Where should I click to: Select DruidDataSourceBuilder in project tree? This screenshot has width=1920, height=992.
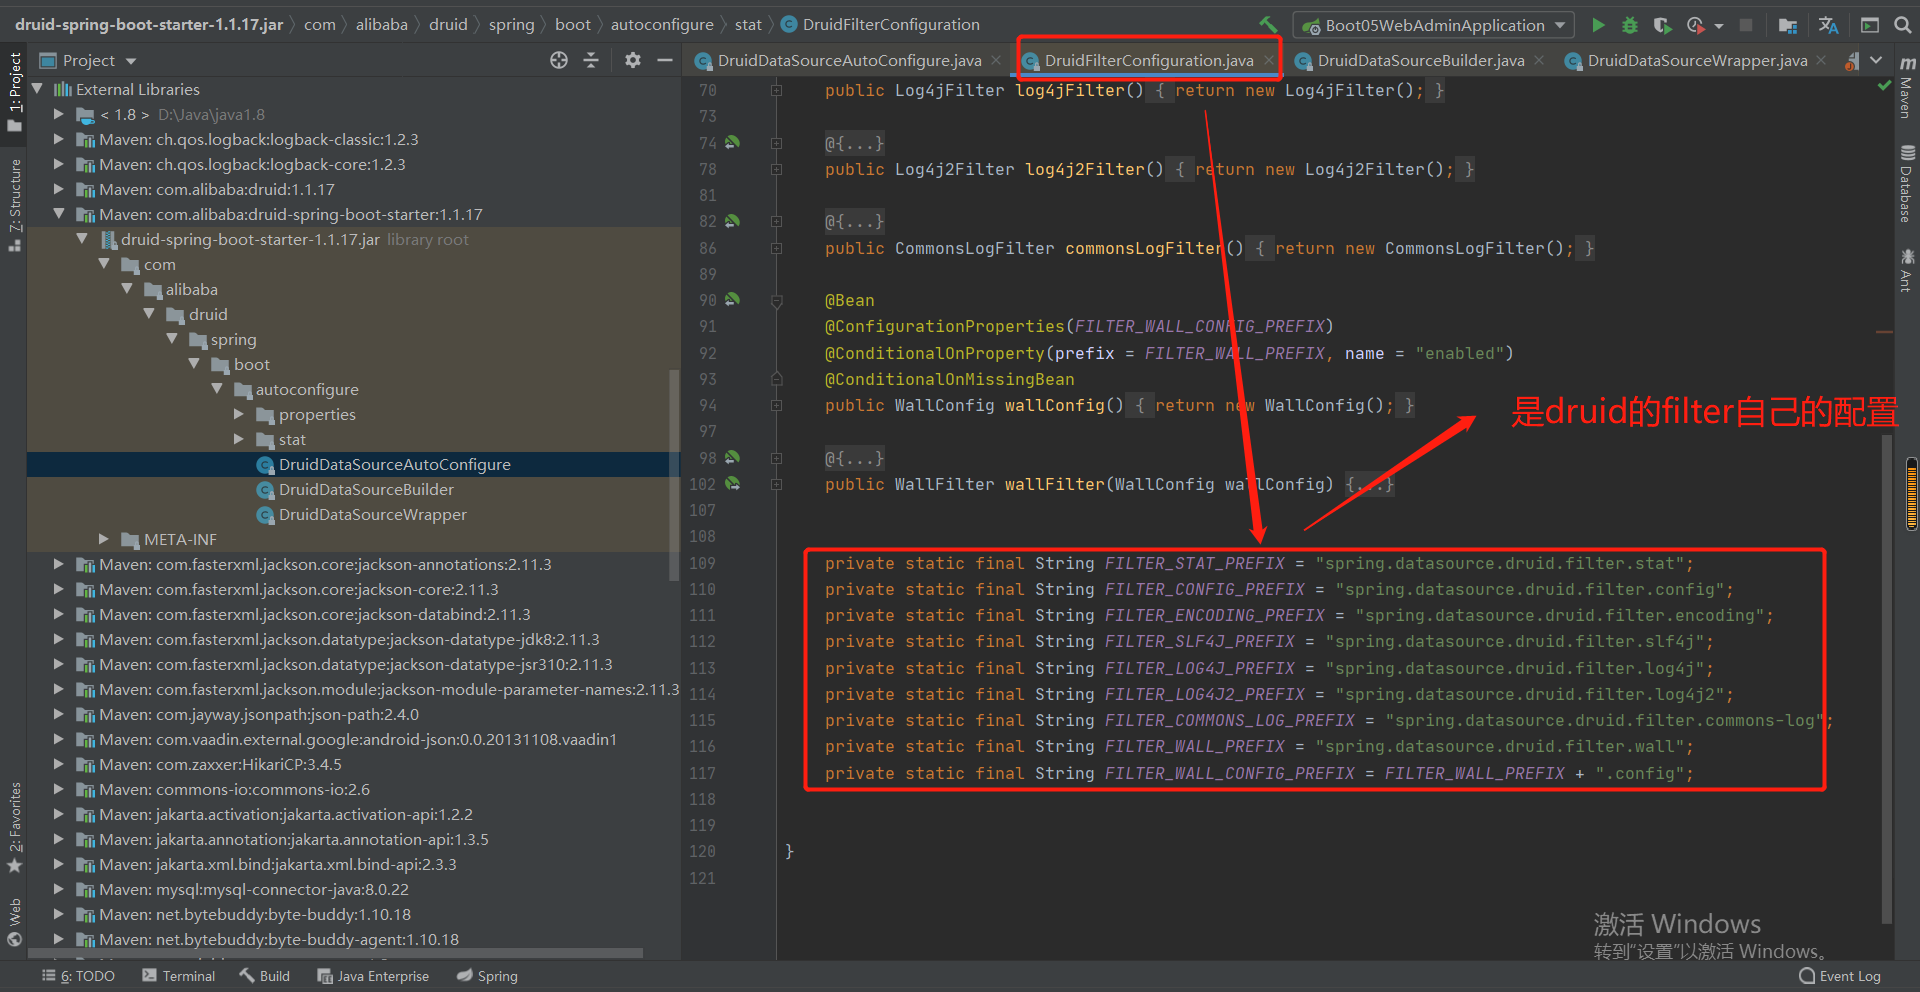366,489
